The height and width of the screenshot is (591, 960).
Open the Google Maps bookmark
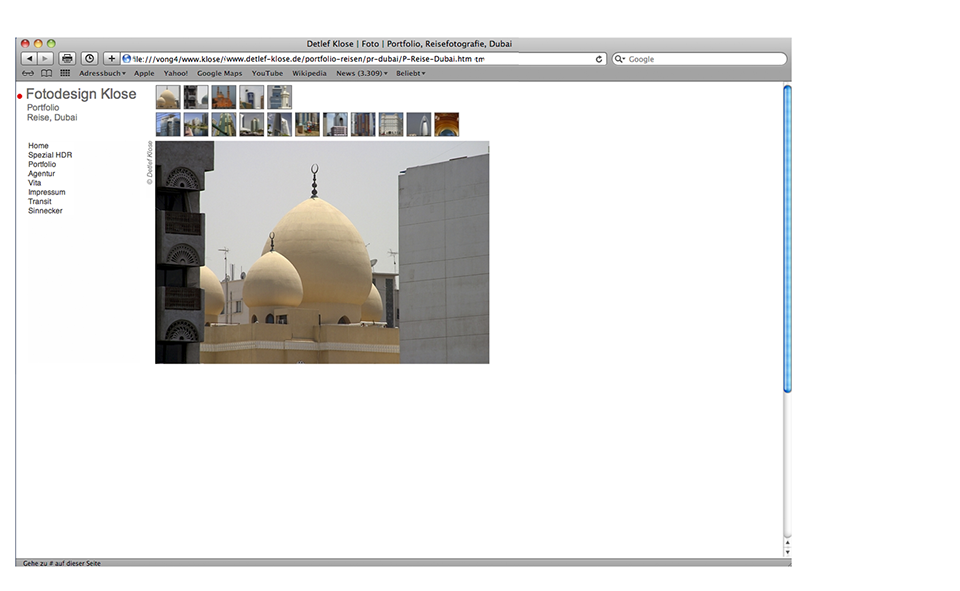[x=219, y=73]
